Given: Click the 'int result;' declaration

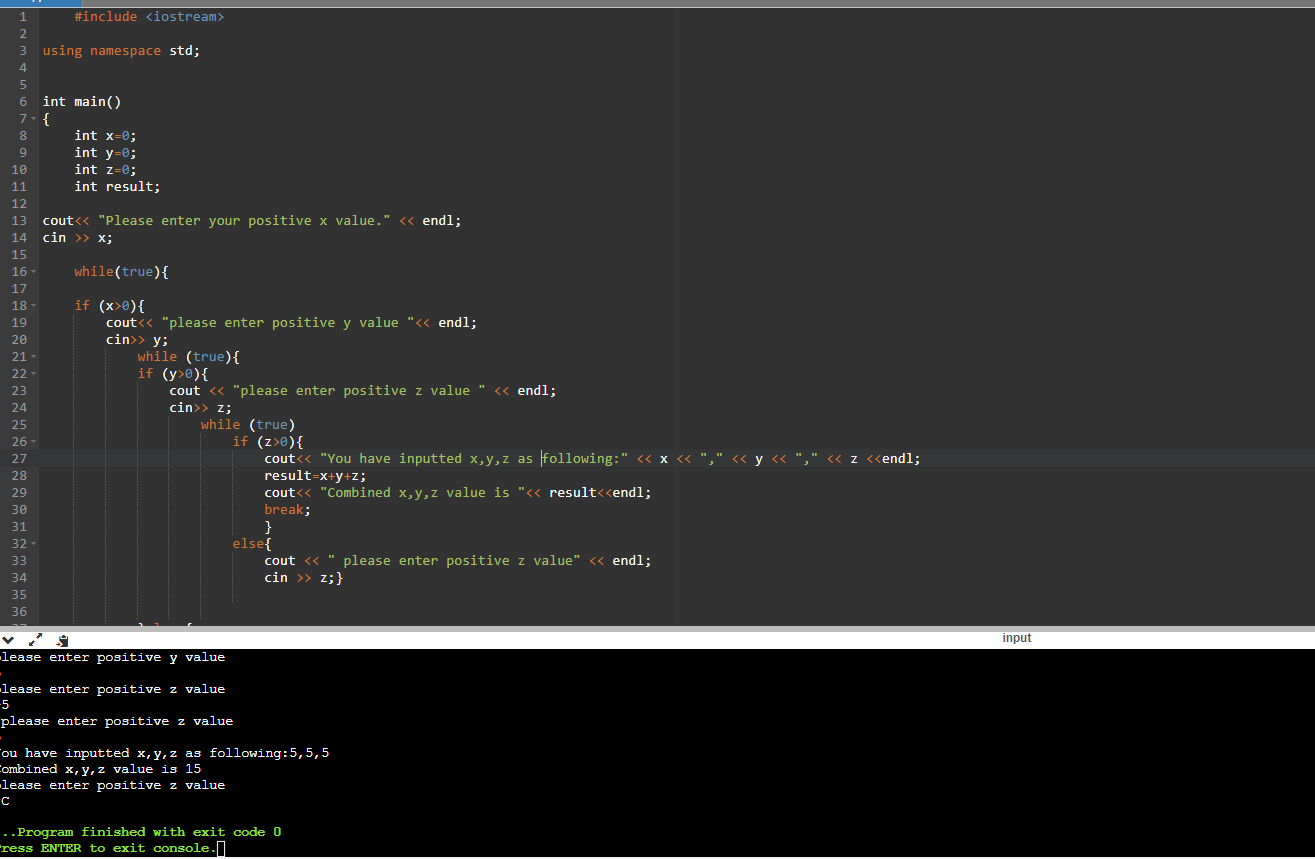Looking at the screenshot, I should pos(117,187).
